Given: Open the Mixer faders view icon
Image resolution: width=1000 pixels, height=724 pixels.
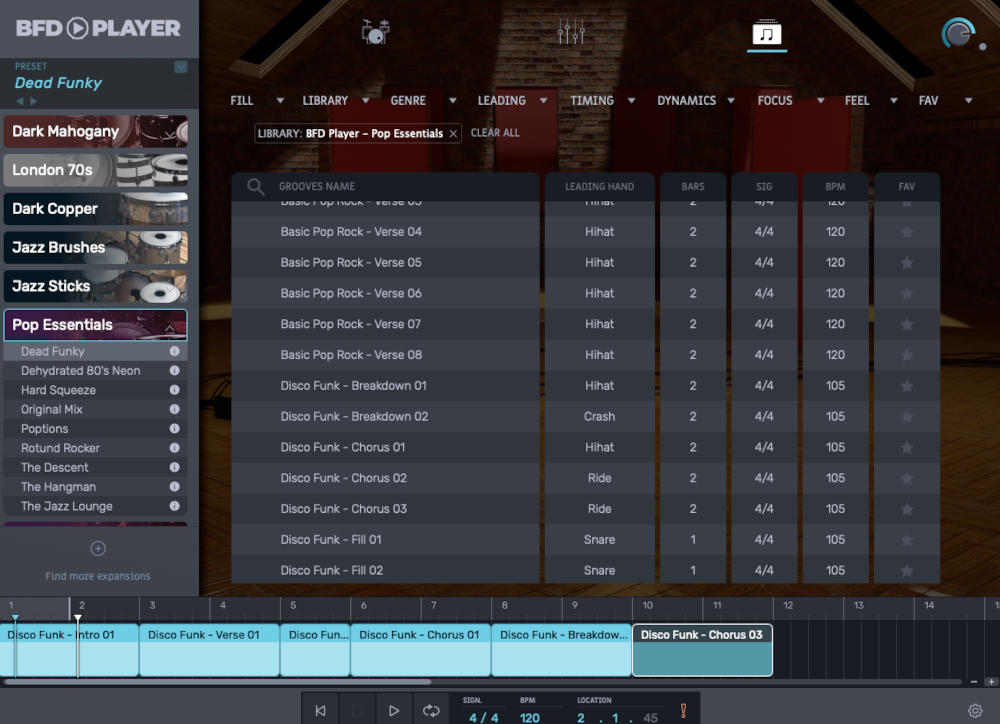Looking at the screenshot, I should click(570, 31).
